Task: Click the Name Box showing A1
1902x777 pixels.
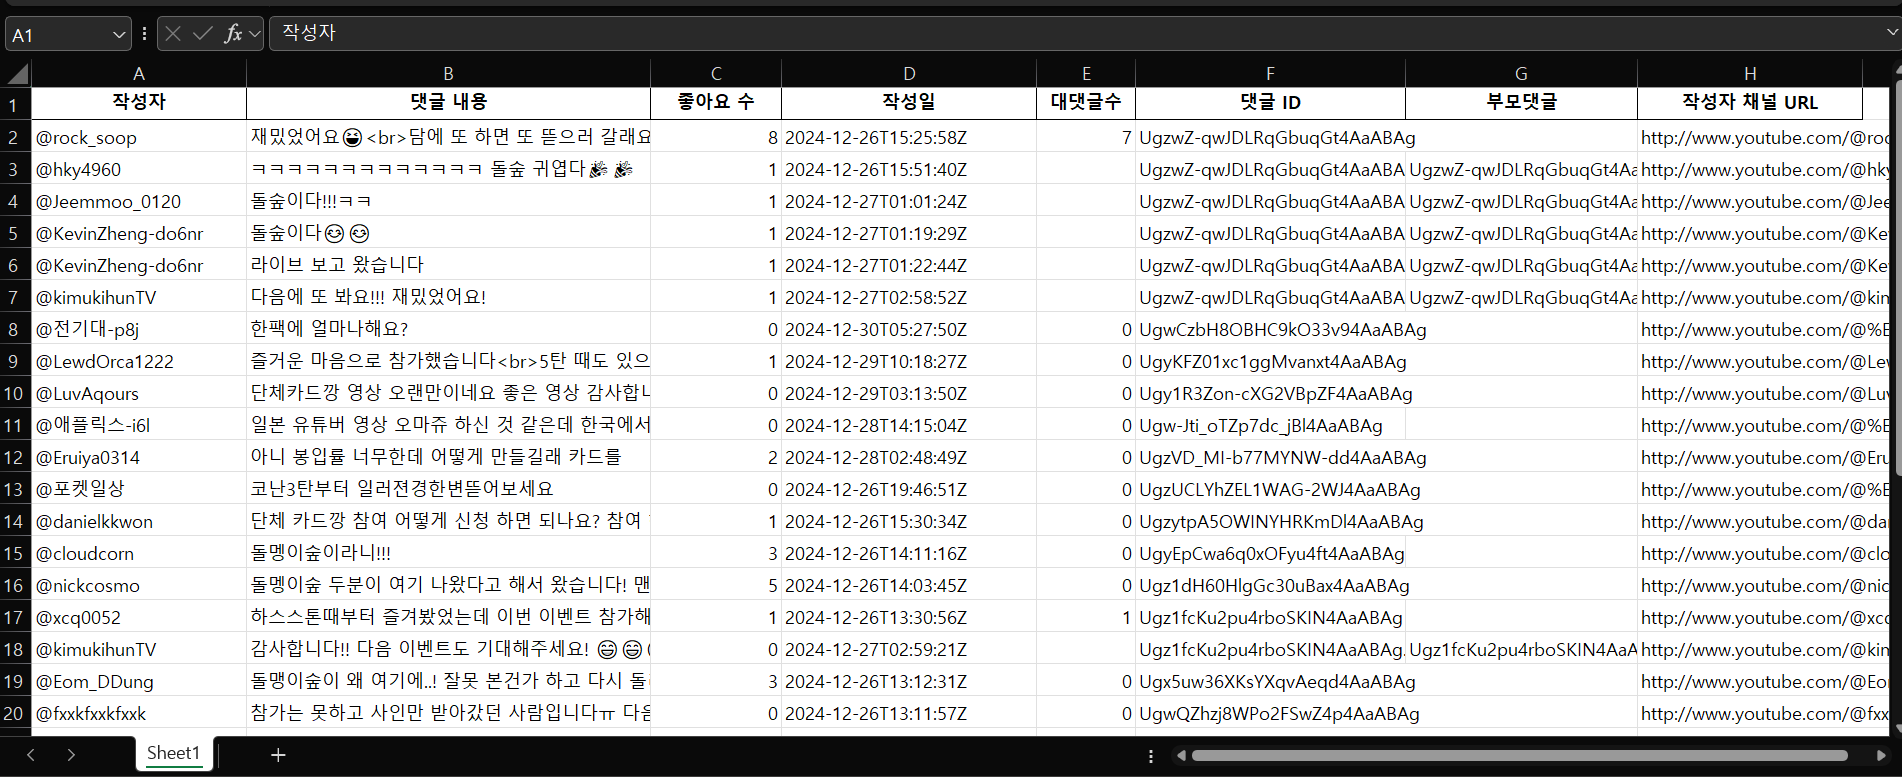Action: click(x=56, y=35)
